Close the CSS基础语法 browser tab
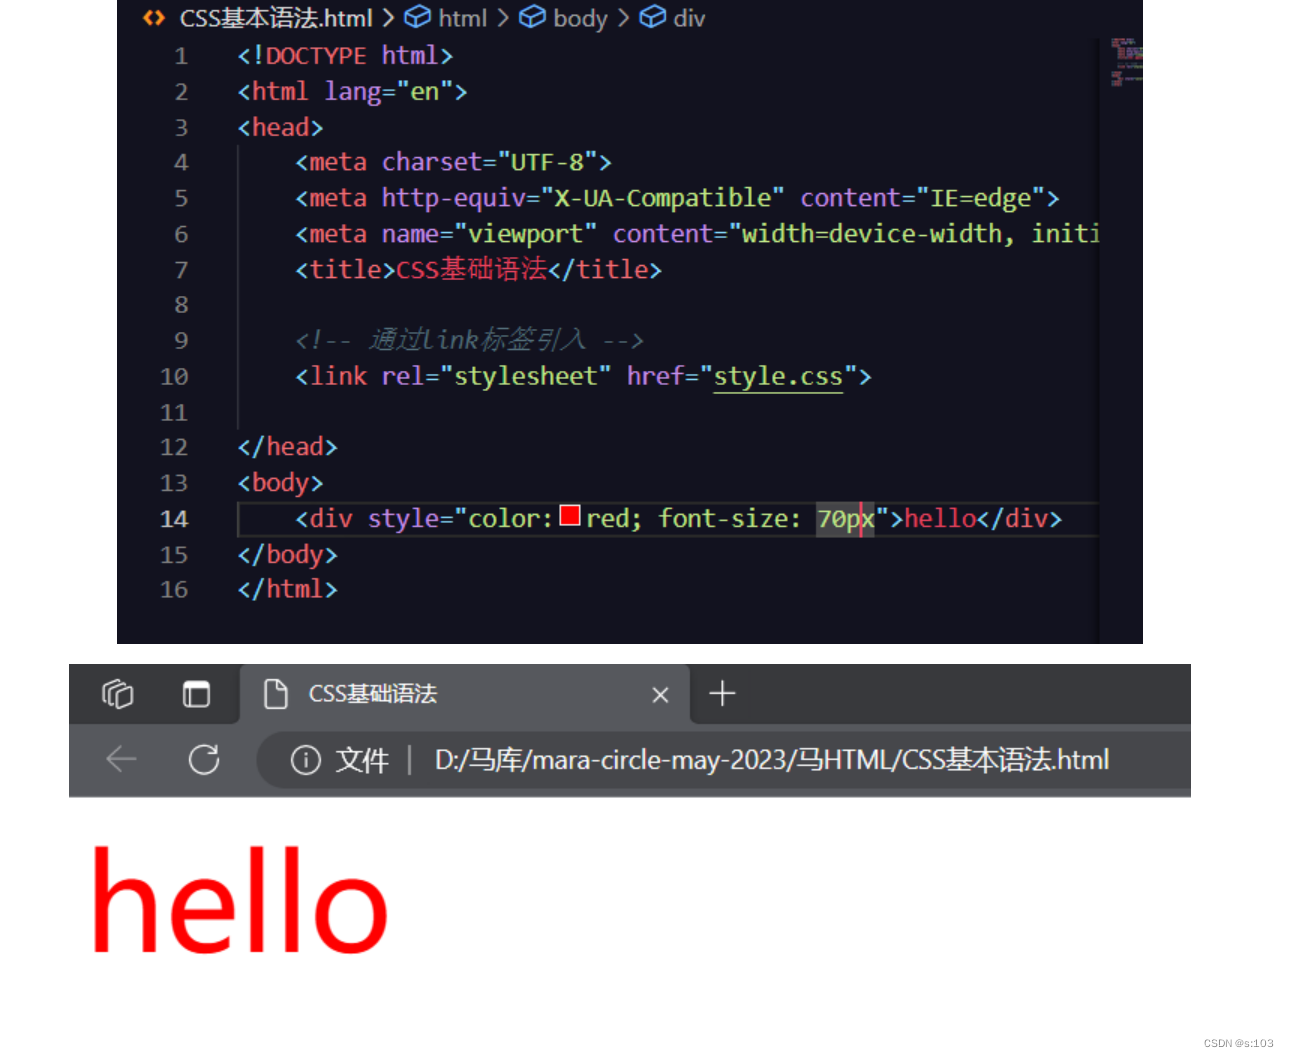The image size is (1289, 1057). pyautogui.click(x=660, y=694)
